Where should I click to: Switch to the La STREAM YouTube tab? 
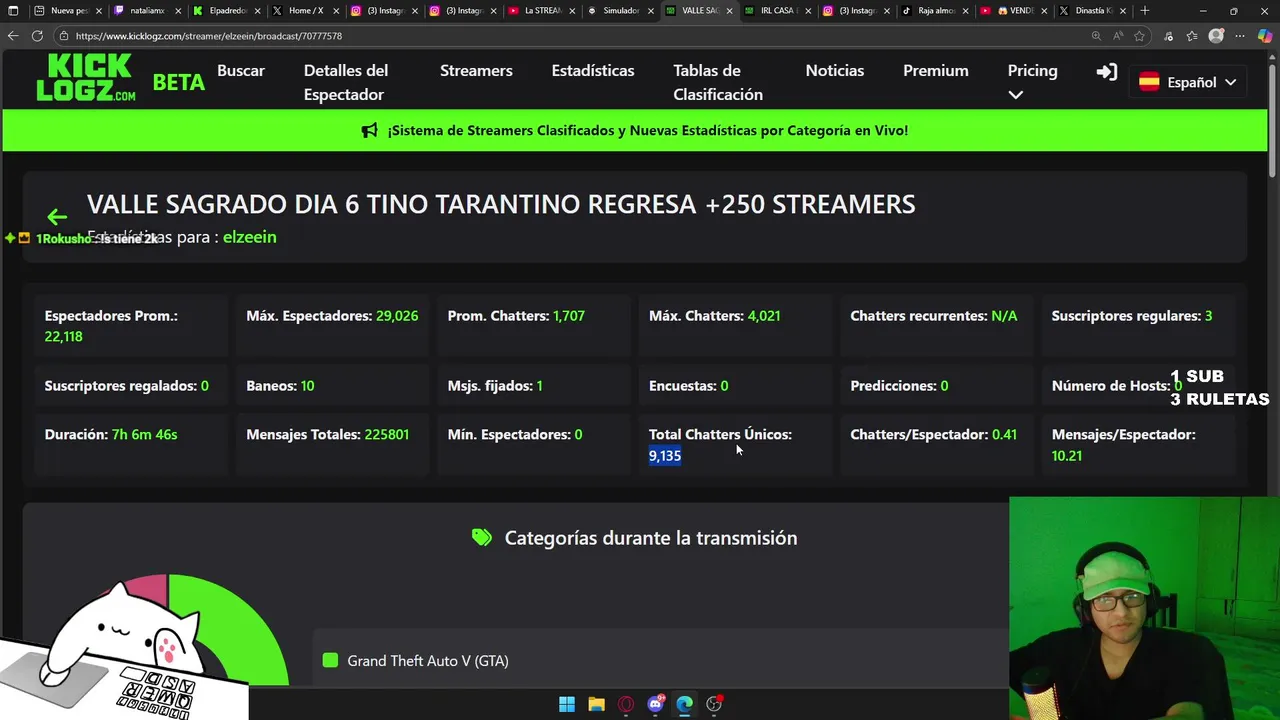(541, 10)
